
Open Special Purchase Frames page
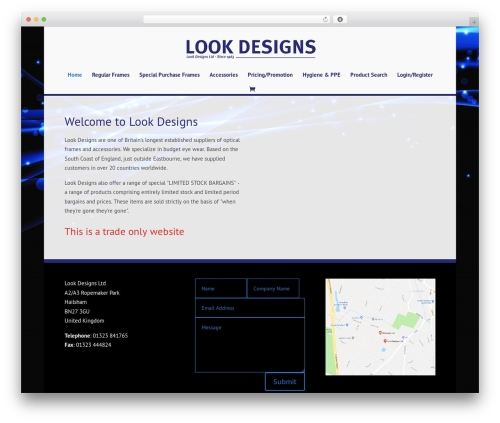click(169, 75)
